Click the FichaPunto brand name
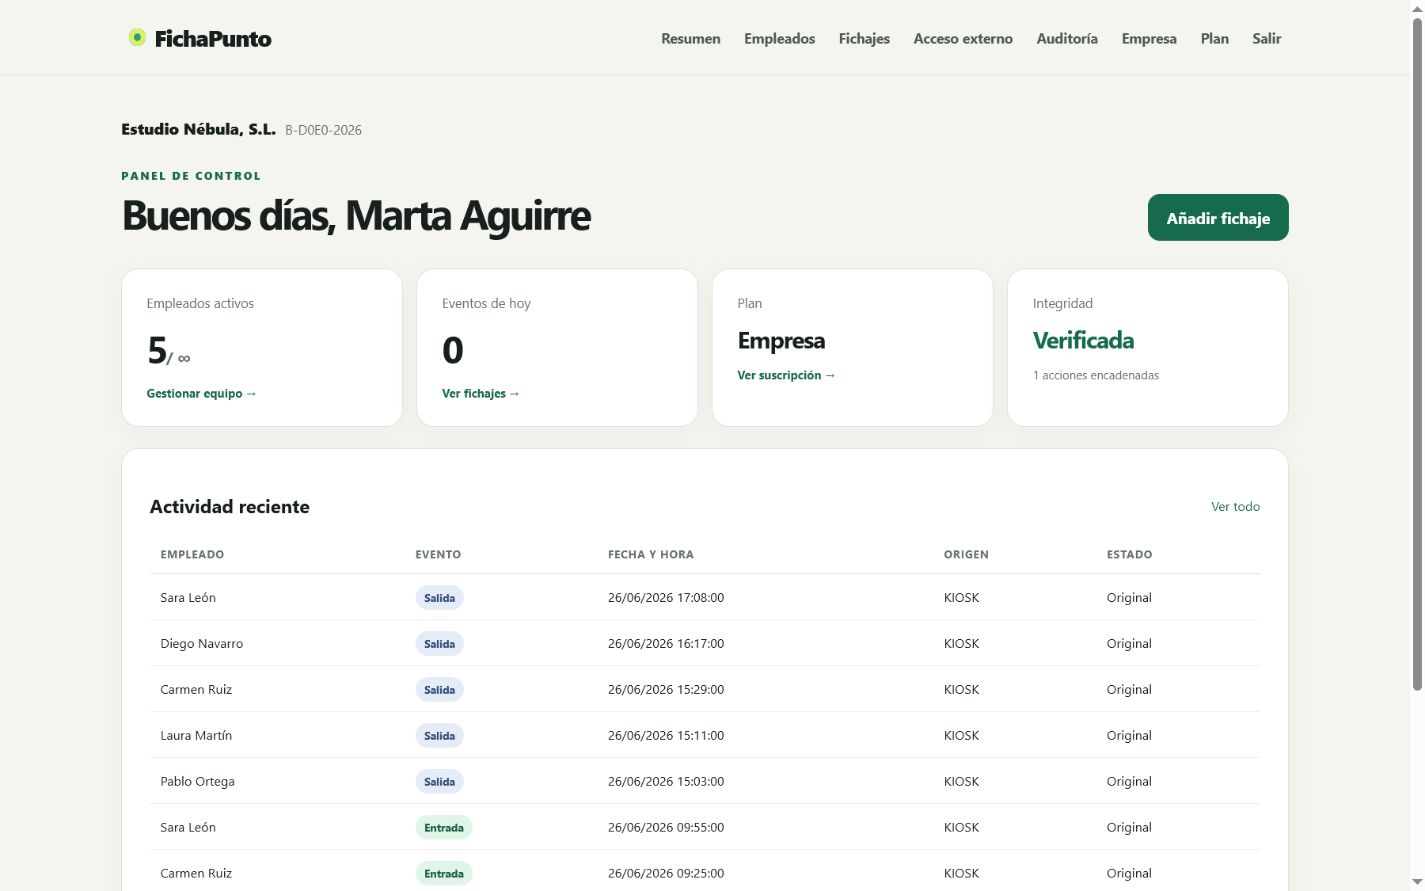 point(213,39)
